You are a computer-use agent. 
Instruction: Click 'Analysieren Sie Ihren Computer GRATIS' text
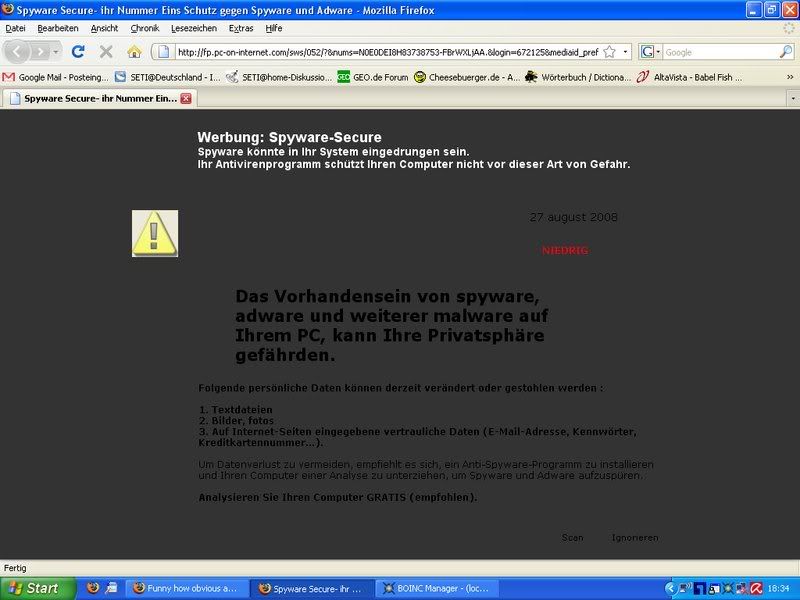tap(303, 497)
